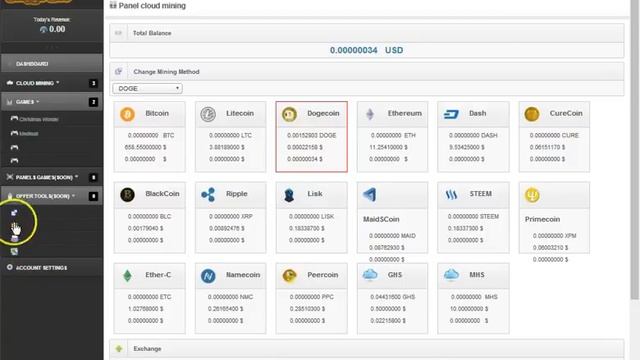Click the Cloud Mining cloud icon

tap(10, 83)
